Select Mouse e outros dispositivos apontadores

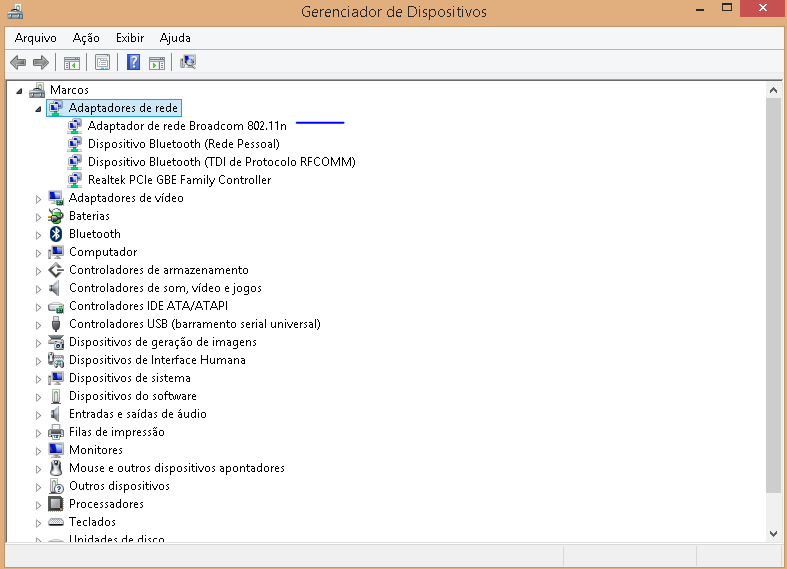177,468
